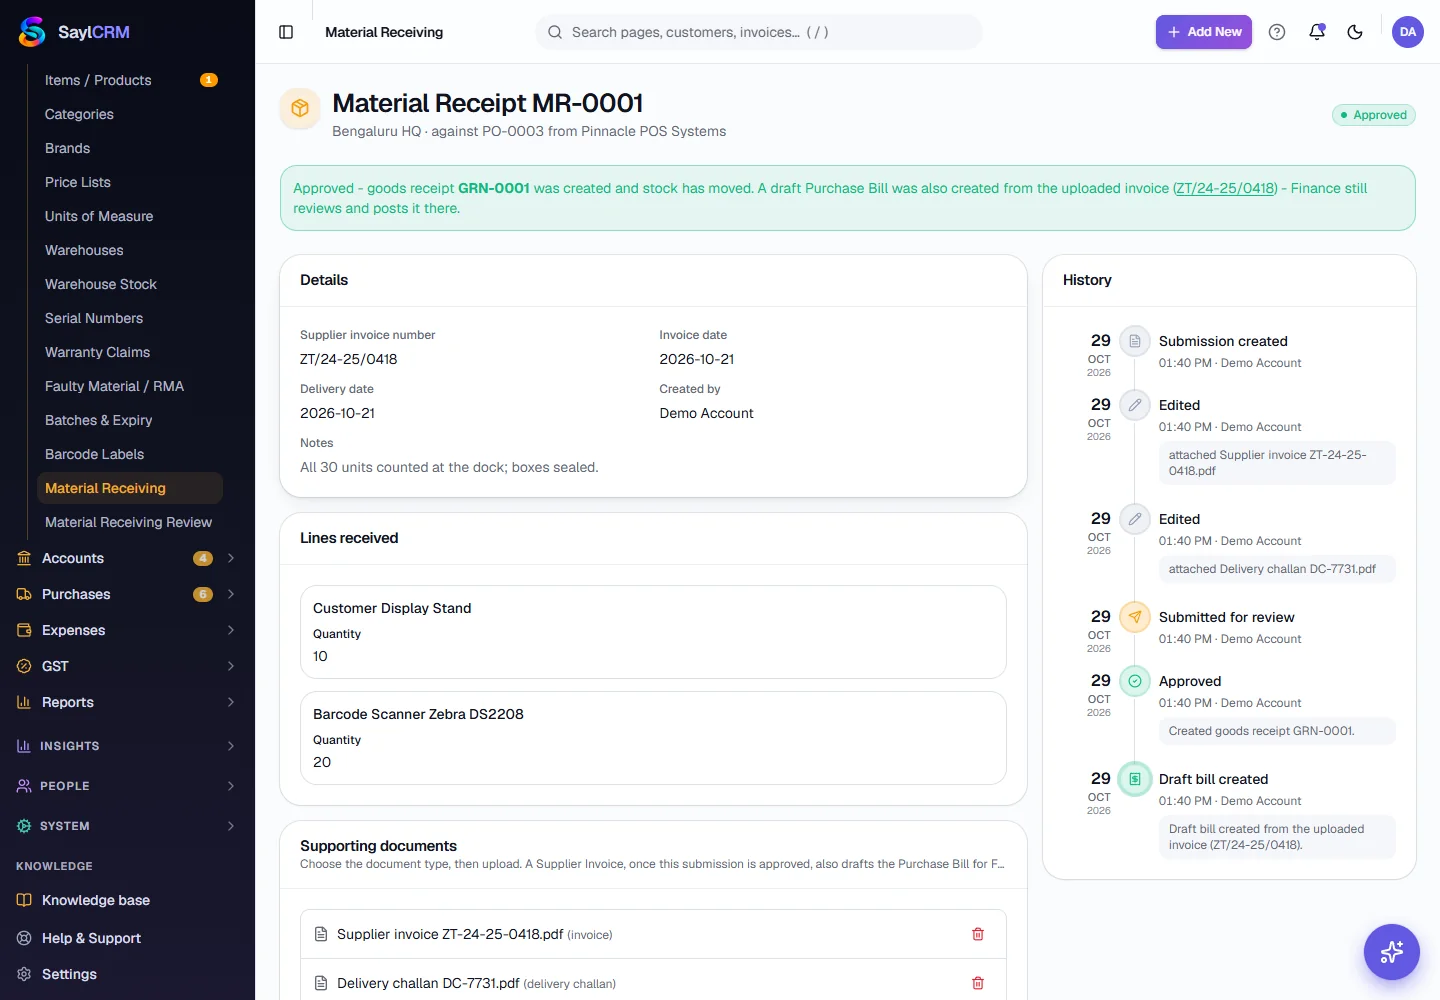Expand the Expenses menu chevron
The image size is (1440, 1000).
click(231, 630)
